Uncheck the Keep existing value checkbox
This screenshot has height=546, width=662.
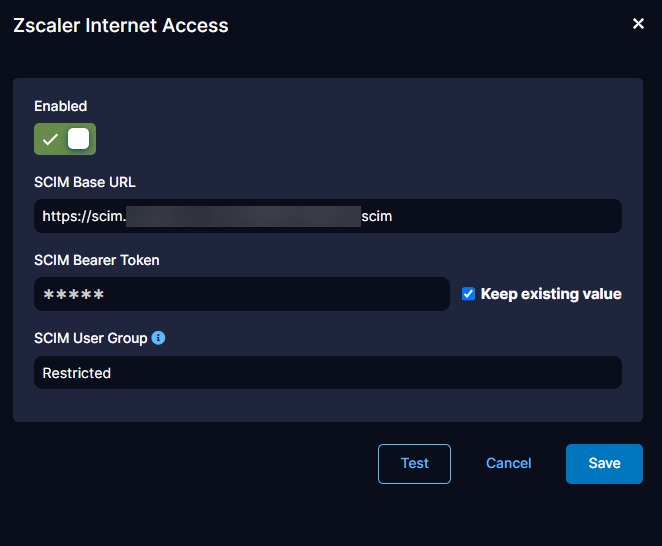468,294
